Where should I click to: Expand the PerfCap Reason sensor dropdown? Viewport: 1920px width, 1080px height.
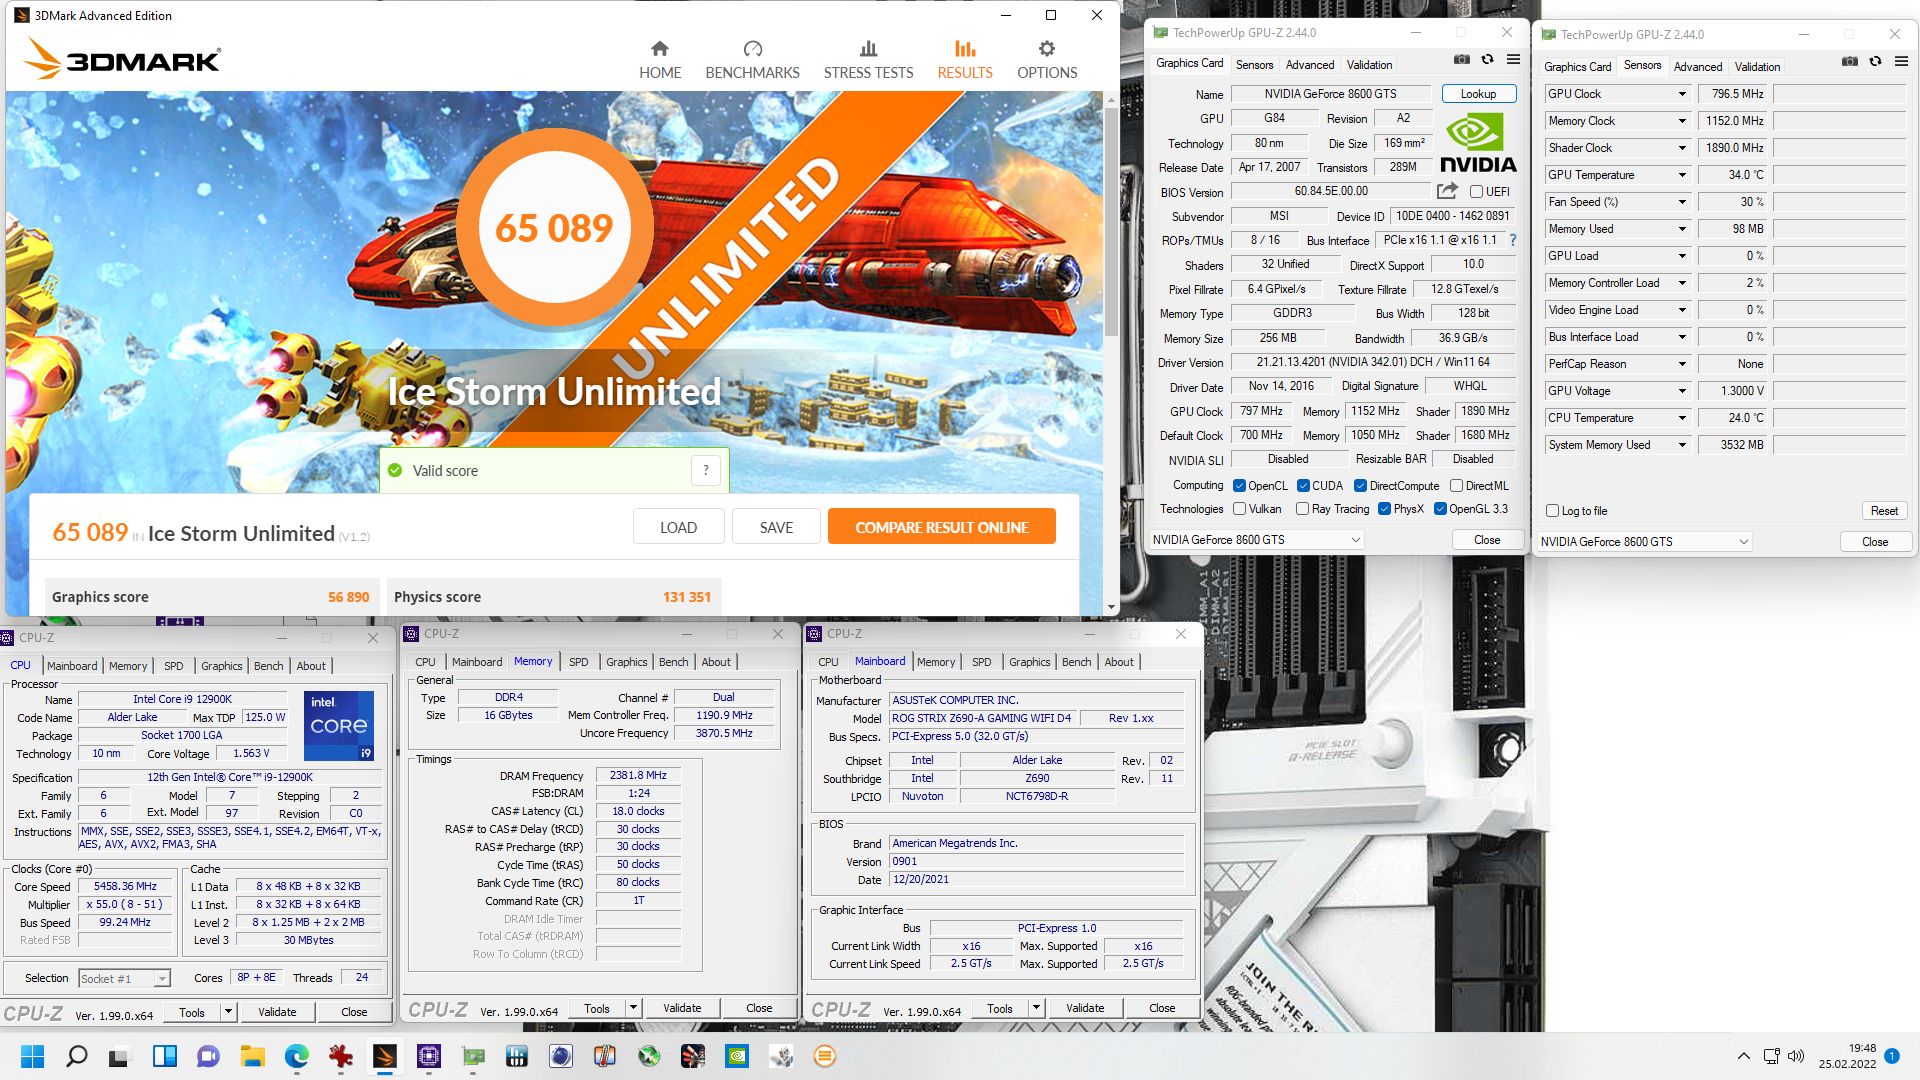coord(1682,364)
